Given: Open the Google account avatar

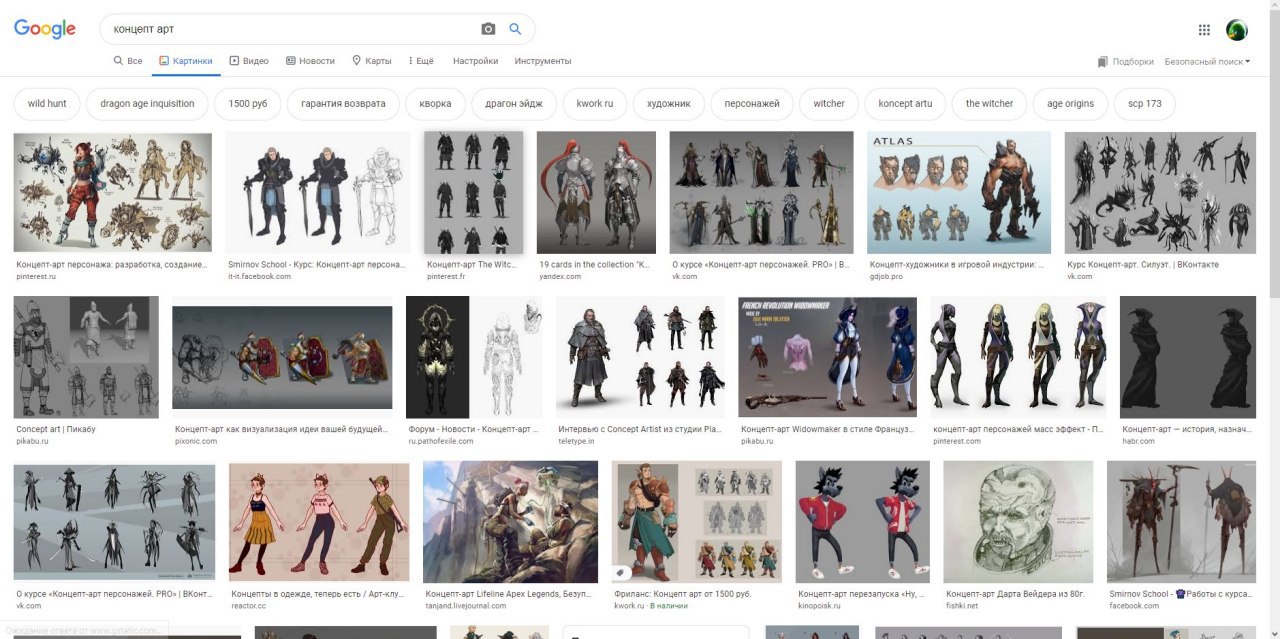Looking at the screenshot, I should click(x=1237, y=30).
